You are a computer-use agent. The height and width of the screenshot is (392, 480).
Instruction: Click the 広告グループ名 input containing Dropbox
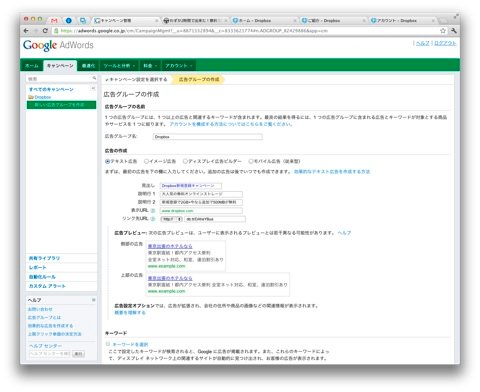pyautogui.click(x=208, y=137)
